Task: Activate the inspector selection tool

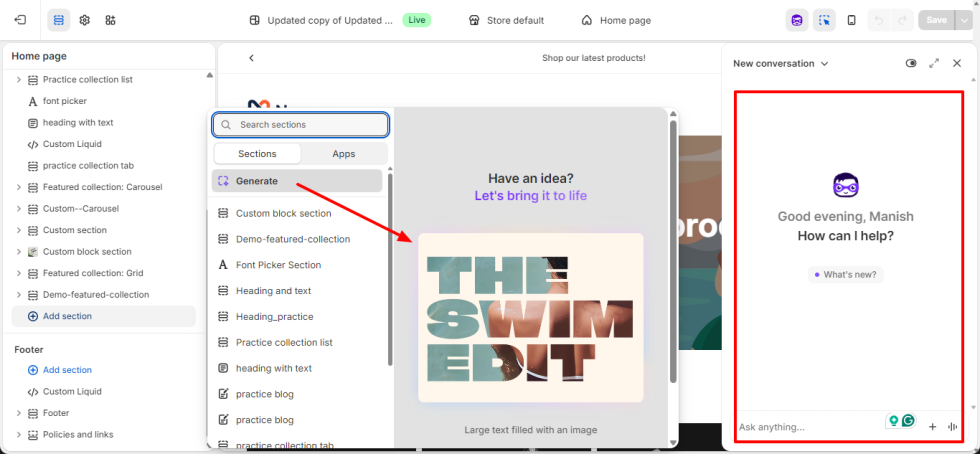Action: click(824, 20)
